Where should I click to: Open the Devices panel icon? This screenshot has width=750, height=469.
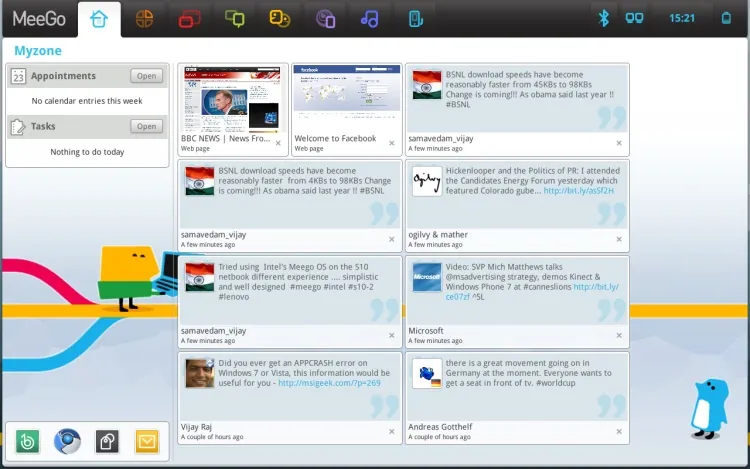pyautogui.click(x=416, y=19)
